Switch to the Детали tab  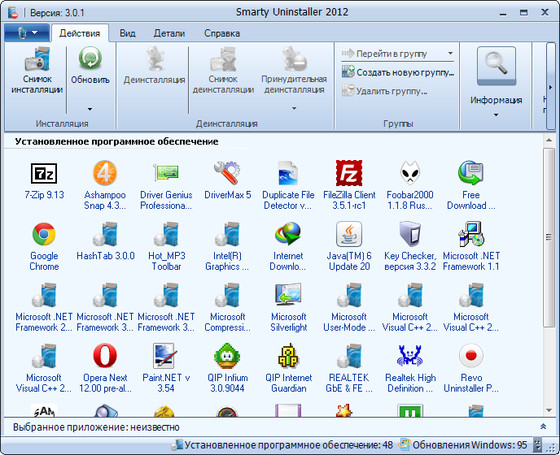tap(169, 33)
